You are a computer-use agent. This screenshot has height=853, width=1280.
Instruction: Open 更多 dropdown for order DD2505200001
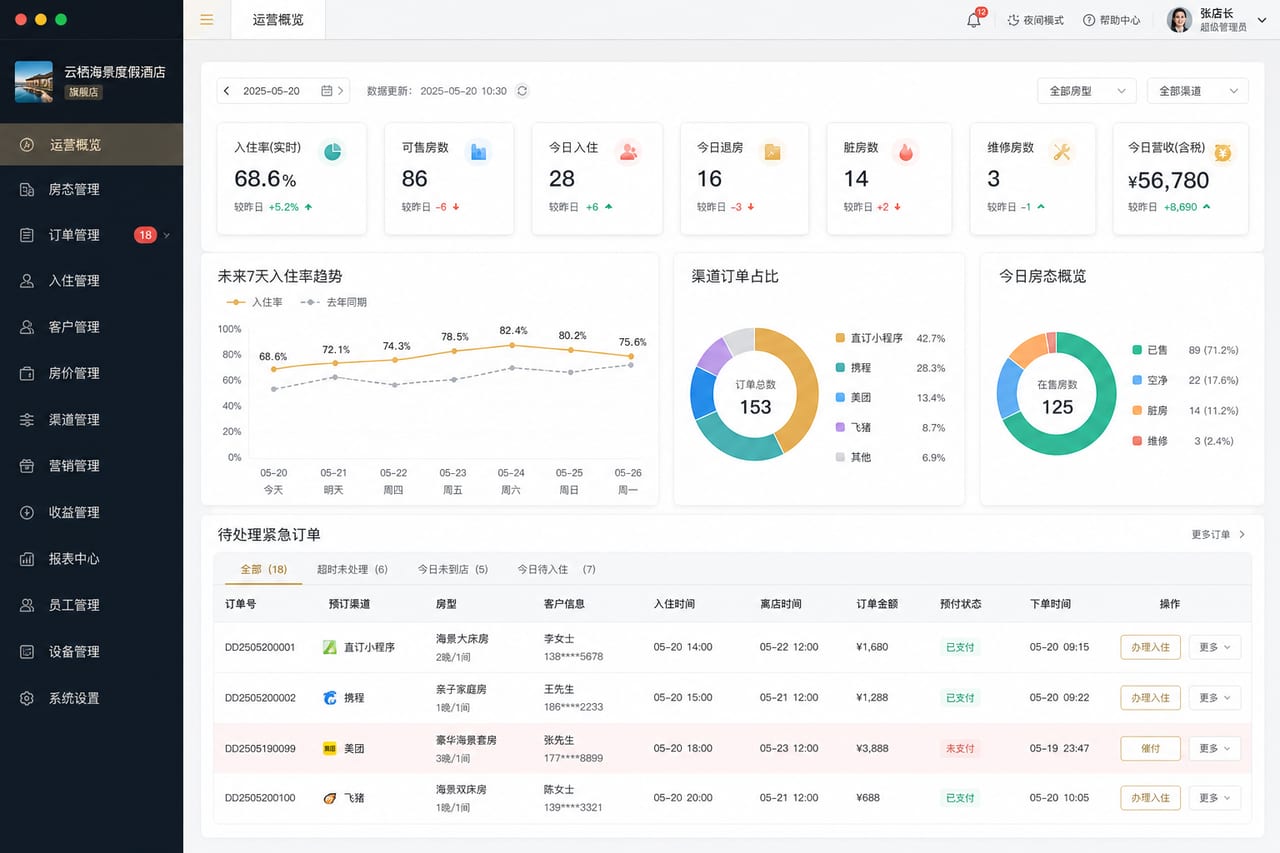1214,647
